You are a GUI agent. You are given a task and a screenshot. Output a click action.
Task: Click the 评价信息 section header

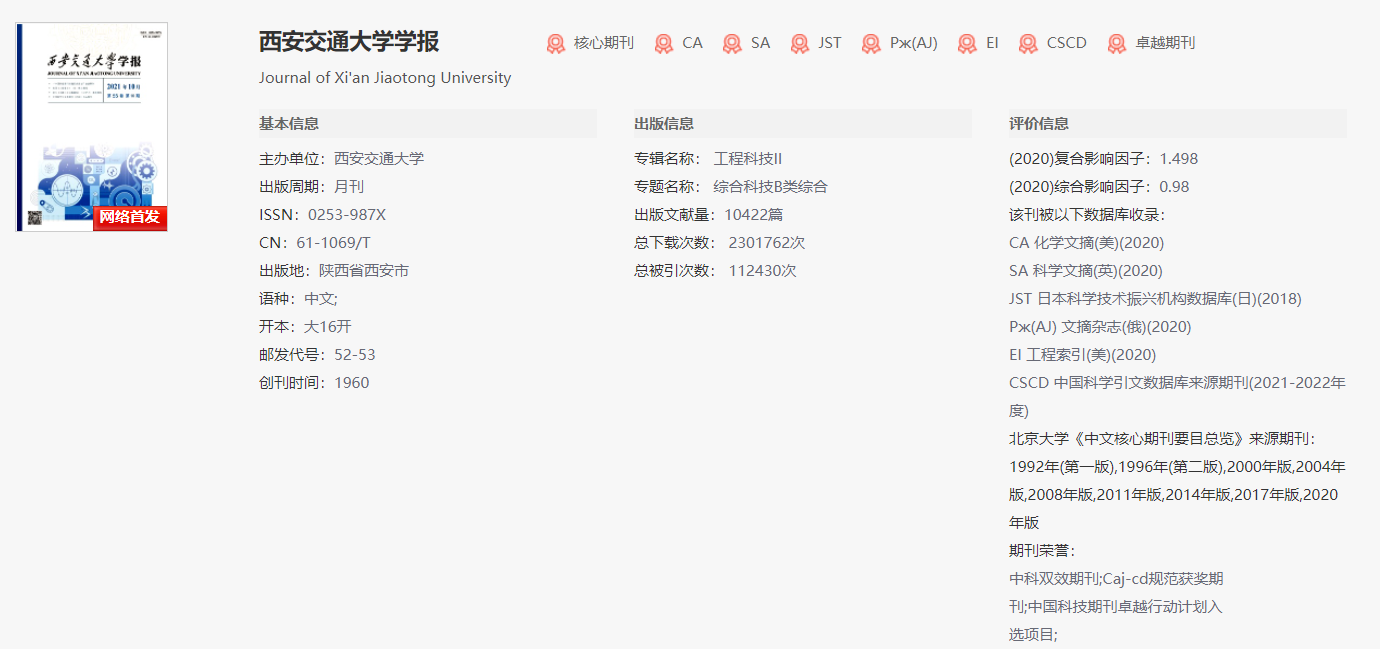[1178, 124]
